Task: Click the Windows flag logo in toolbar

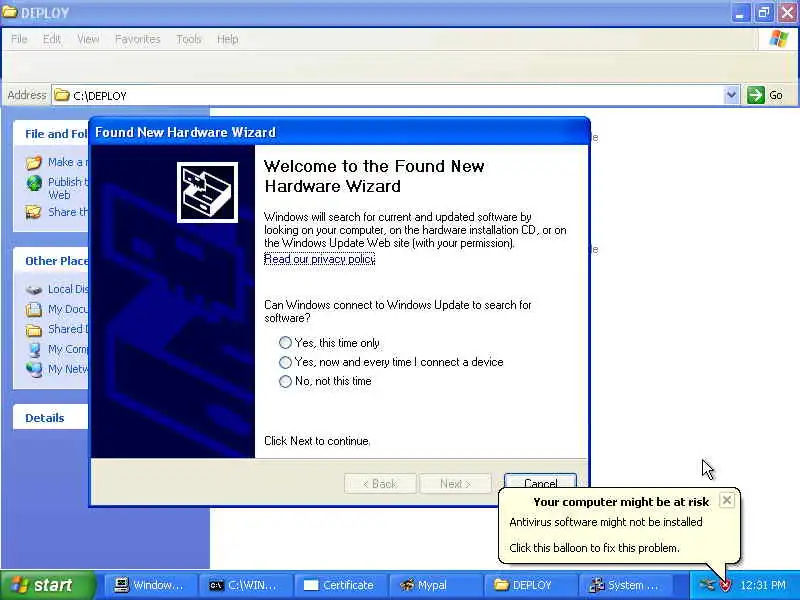Action: (779, 39)
